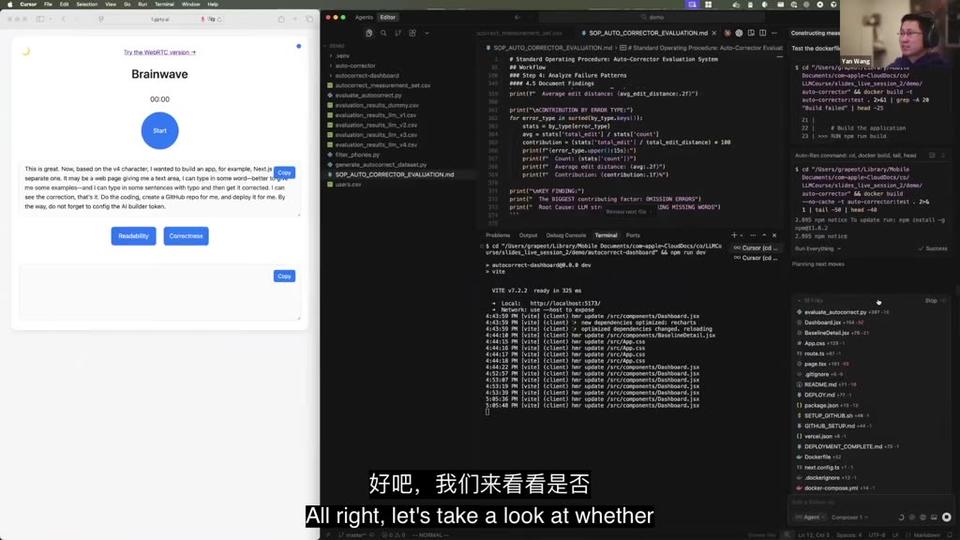Click the image attach icon in chat input
The image size is (960, 540).
(x=934, y=517)
